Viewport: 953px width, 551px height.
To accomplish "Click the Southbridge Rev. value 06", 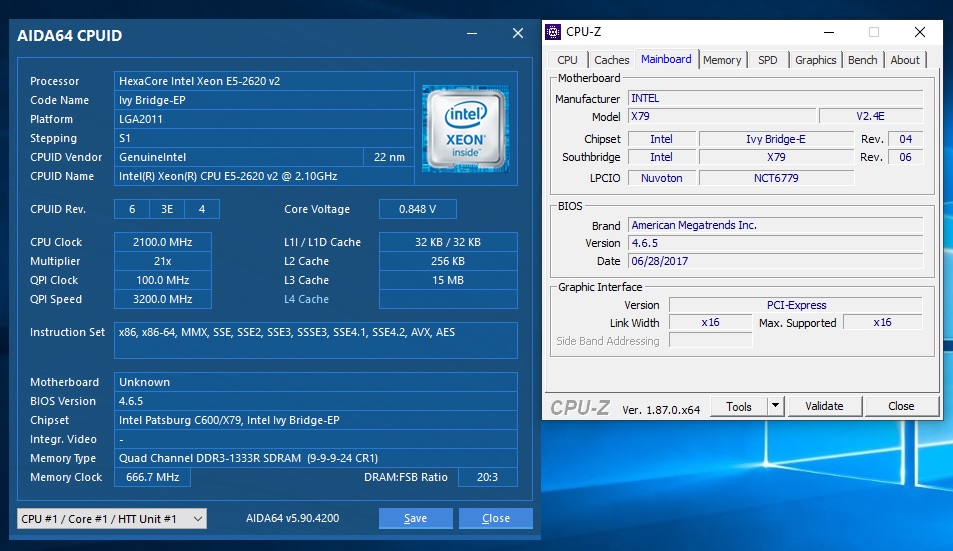I will pyautogui.click(x=905, y=157).
